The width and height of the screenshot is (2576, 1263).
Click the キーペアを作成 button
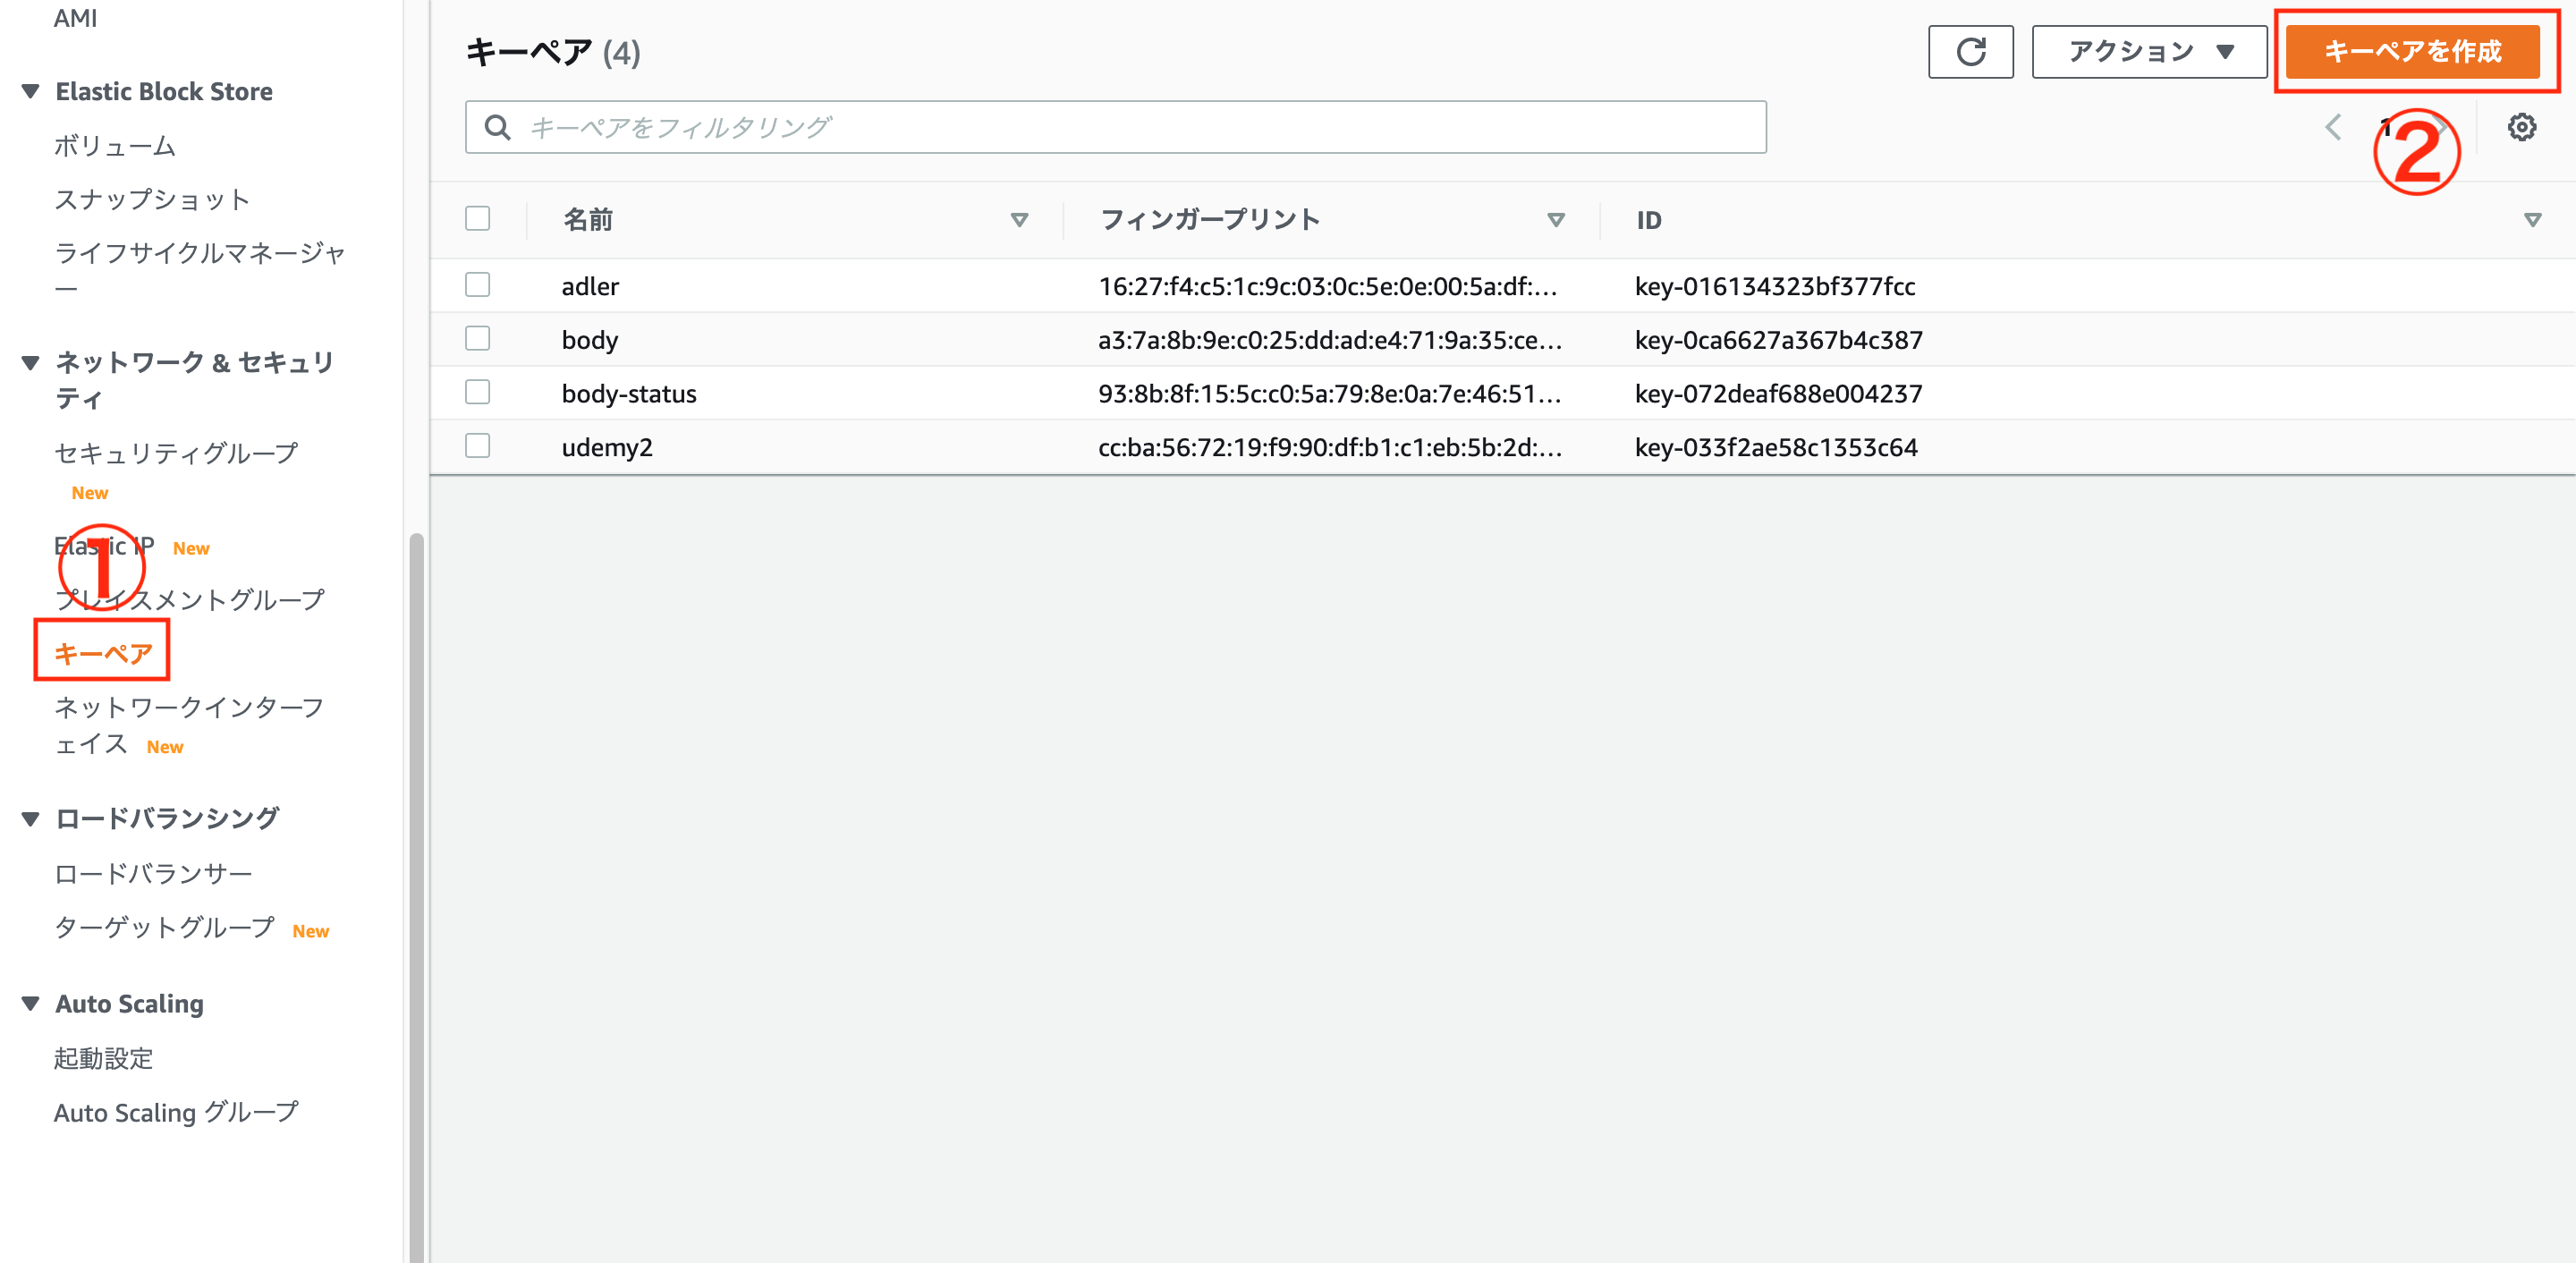coord(2415,52)
